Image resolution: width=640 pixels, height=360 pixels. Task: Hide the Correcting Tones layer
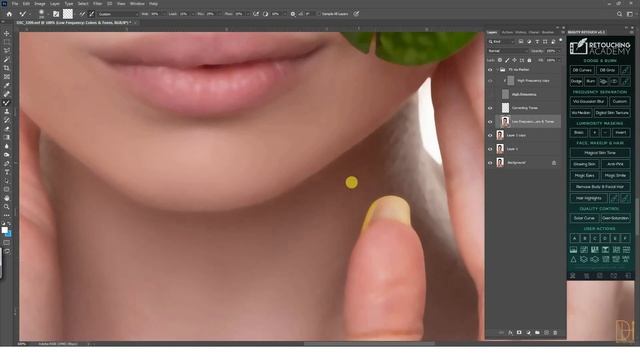490,108
